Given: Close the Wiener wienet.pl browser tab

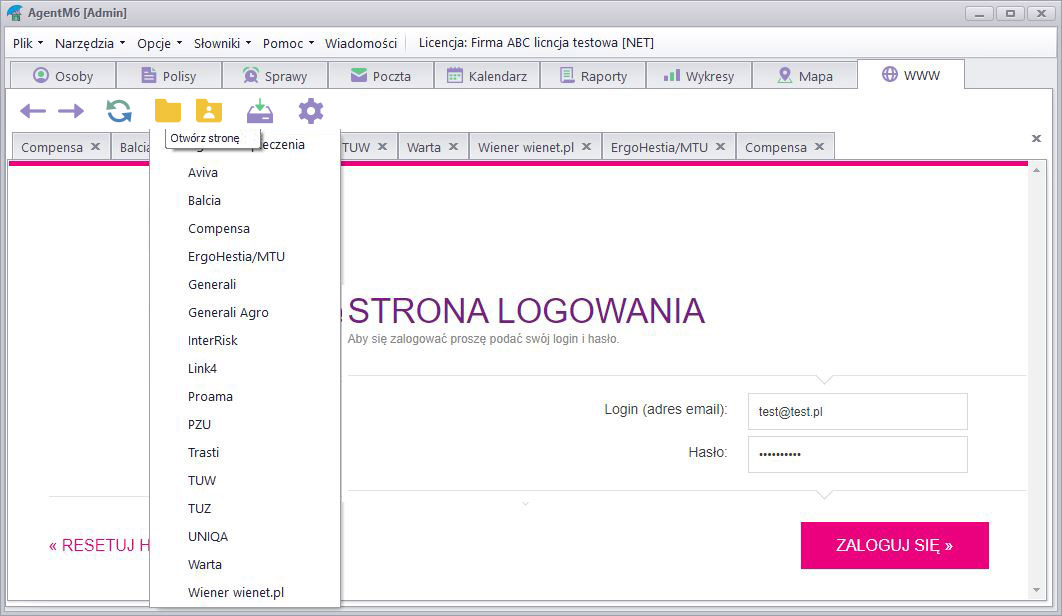Looking at the screenshot, I should click(587, 146).
